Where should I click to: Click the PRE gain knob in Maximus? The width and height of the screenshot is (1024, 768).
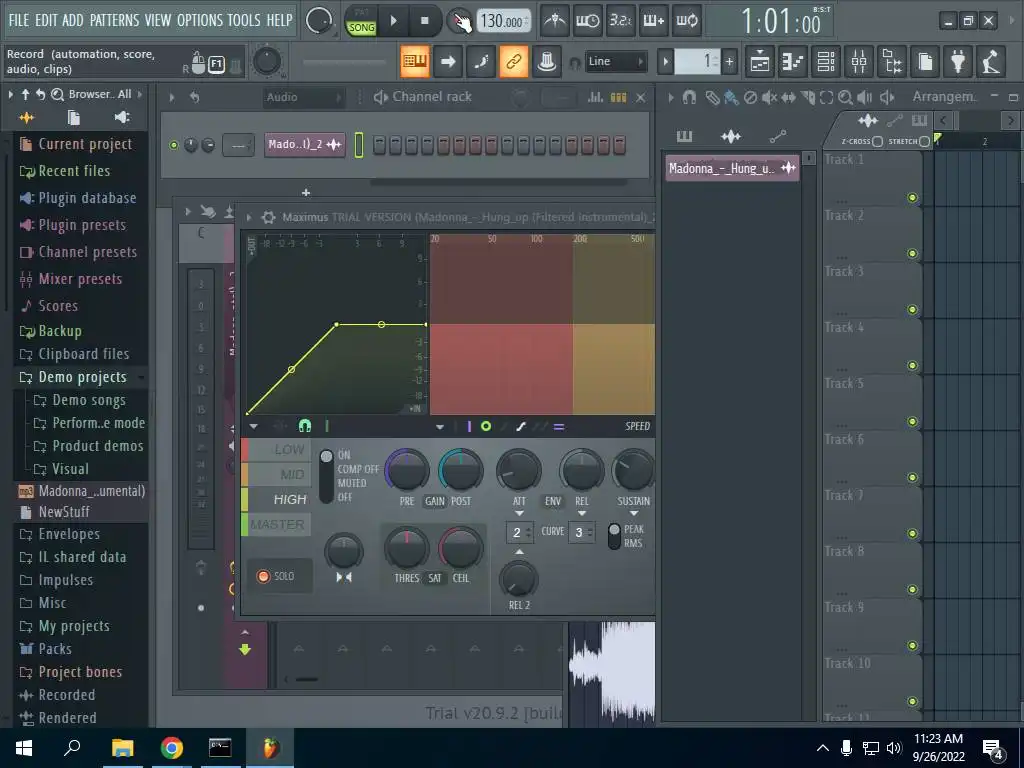[407, 470]
